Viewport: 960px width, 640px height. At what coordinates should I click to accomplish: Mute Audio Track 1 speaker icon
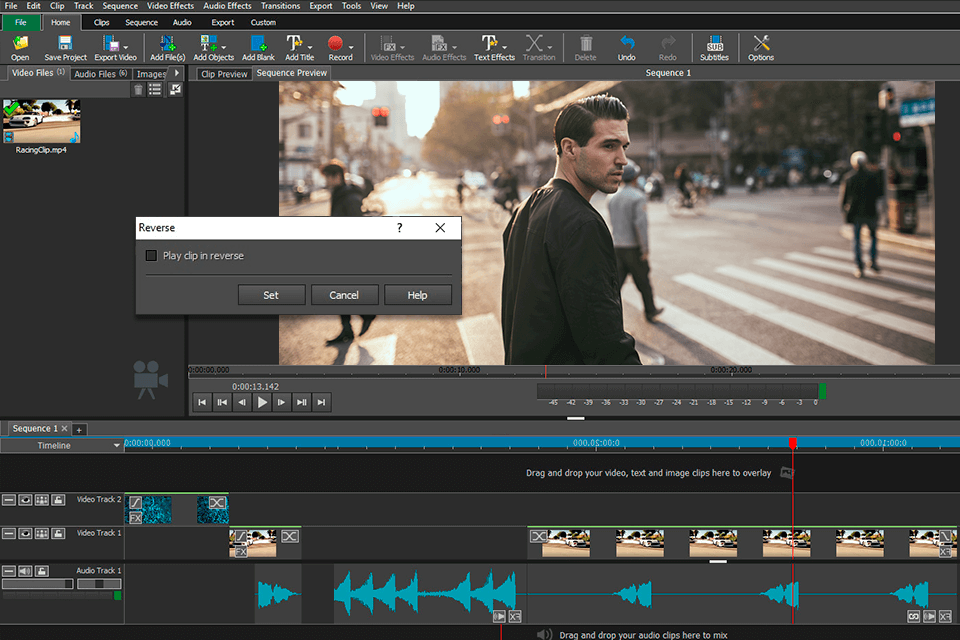coord(26,571)
